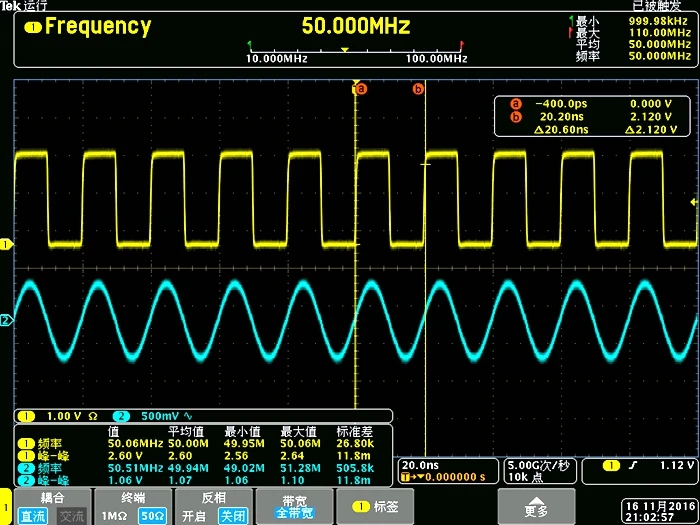Image resolution: width=700 pixels, height=525 pixels.
Task: Click the 5.00G sample rate readout
Action: pyautogui.click(x=539, y=466)
